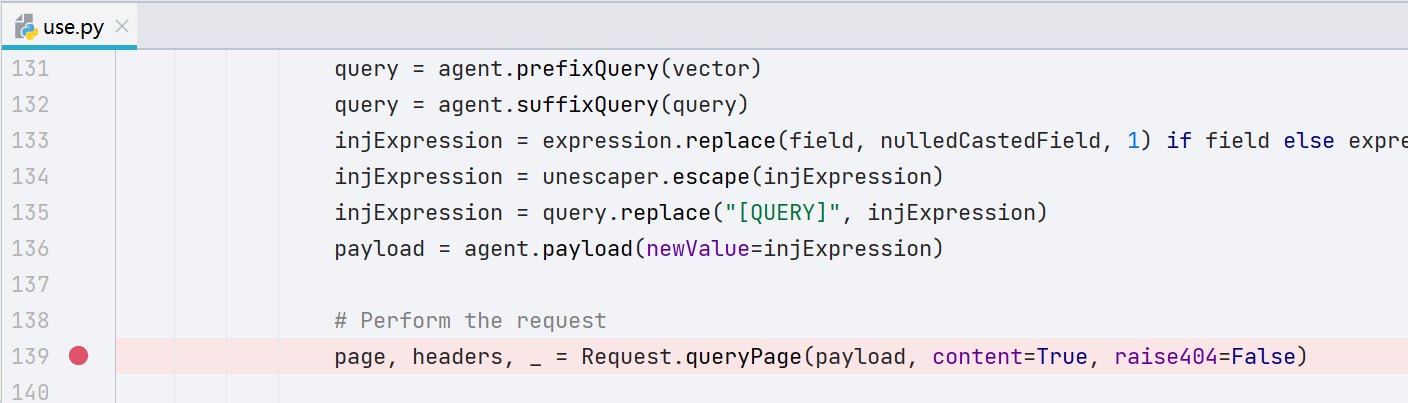The image size is (1408, 403).
Task: Click line number 131 in gutter
Action: tap(30, 69)
